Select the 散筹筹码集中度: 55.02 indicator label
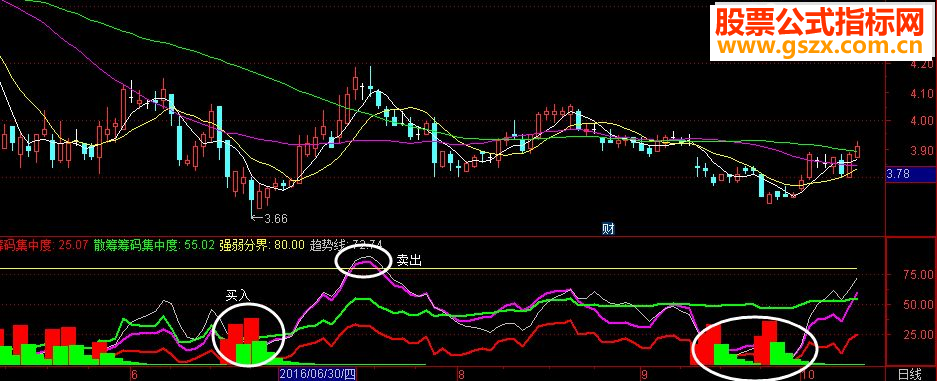 (x=154, y=244)
